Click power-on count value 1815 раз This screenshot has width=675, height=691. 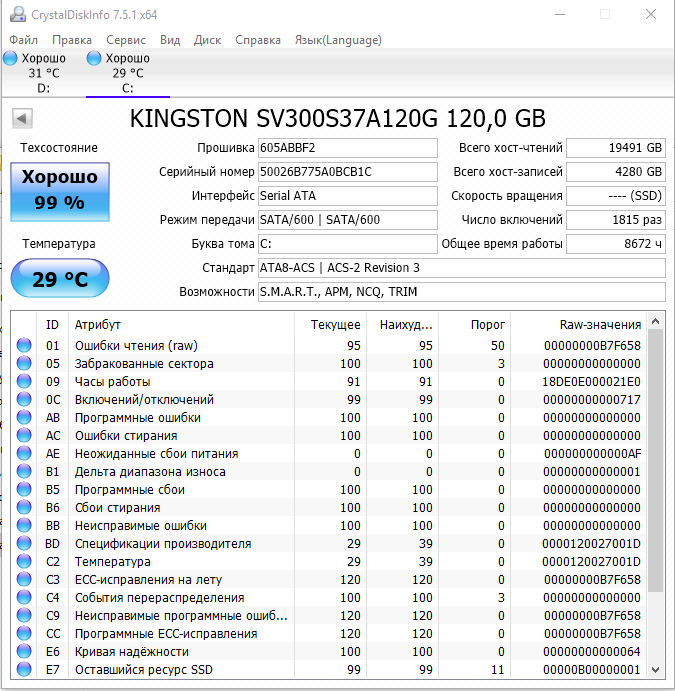[x=616, y=219]
